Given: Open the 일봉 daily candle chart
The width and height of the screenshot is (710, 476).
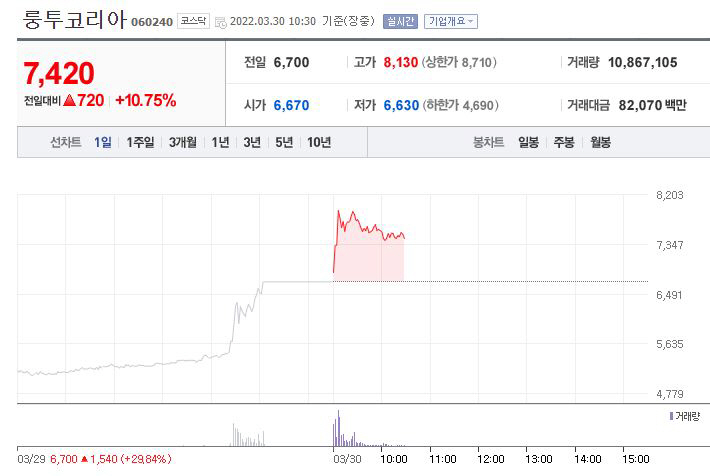Looking at the screenshot, I should point(528,142).
